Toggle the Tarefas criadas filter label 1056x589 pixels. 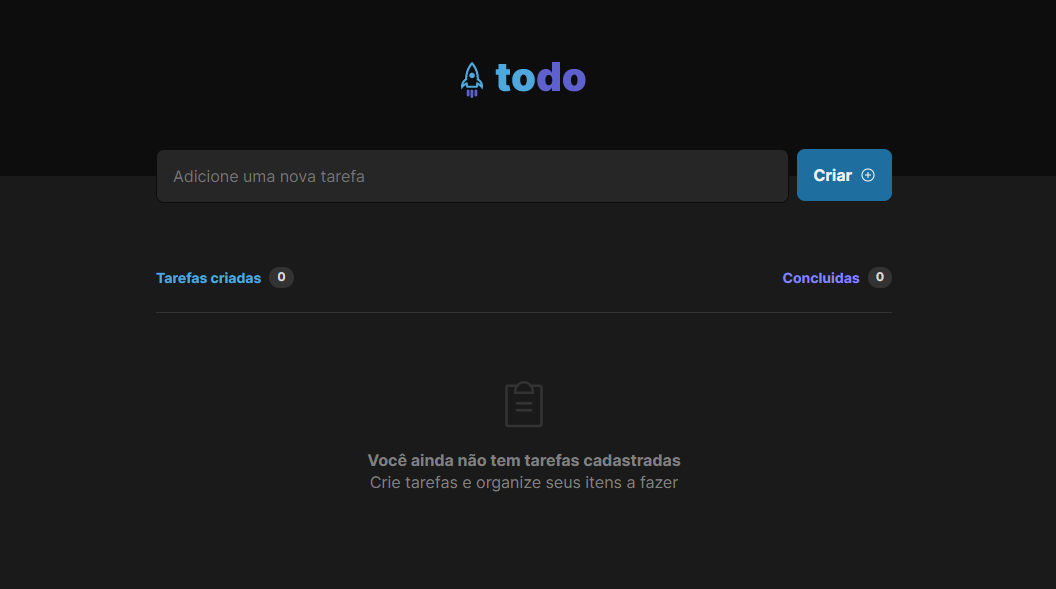point(207,277)
